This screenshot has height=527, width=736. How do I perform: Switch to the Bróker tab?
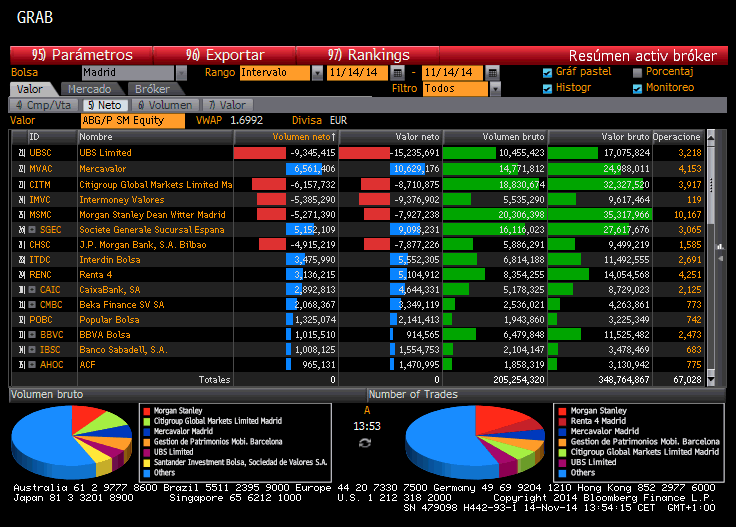point(152,89)
